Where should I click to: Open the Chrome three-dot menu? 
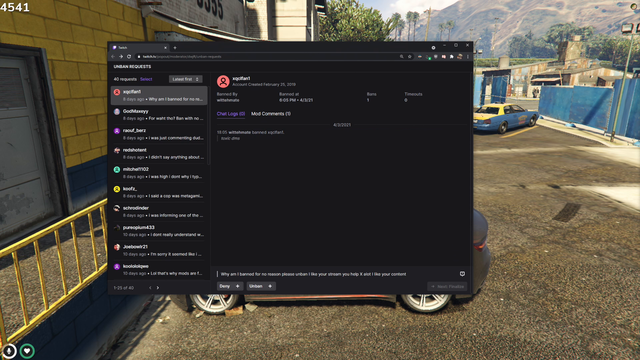pos(468,57)
